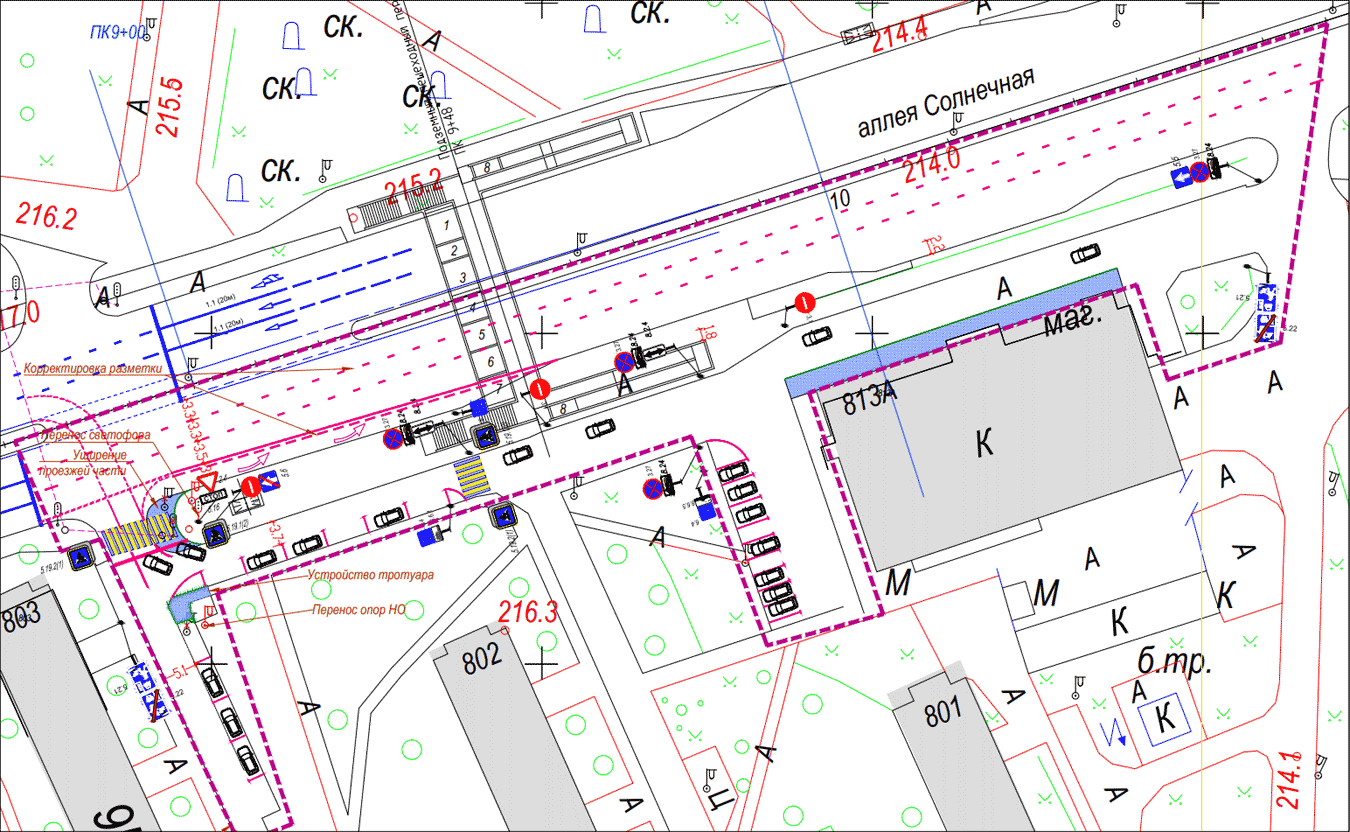Select the no-entry sign next to the СТОП plate
Image resolution: width=1350 pixels, height=832 pixels.
(251, 486)
